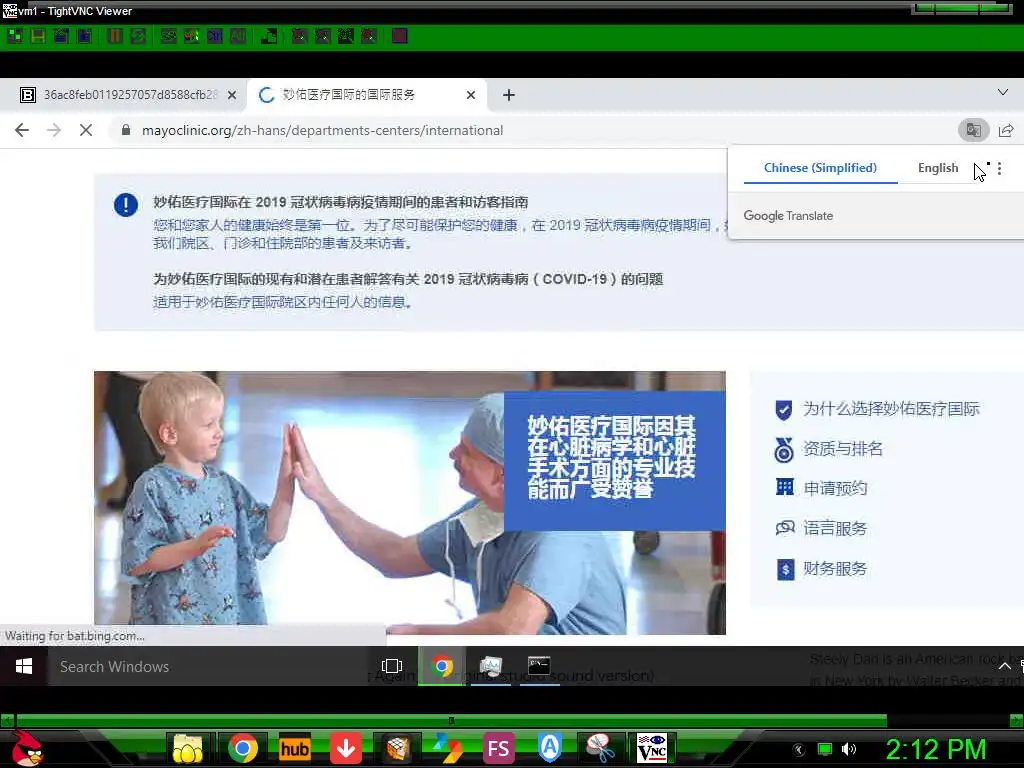Open the translate popup three-dot options menu

pos(999,168)
